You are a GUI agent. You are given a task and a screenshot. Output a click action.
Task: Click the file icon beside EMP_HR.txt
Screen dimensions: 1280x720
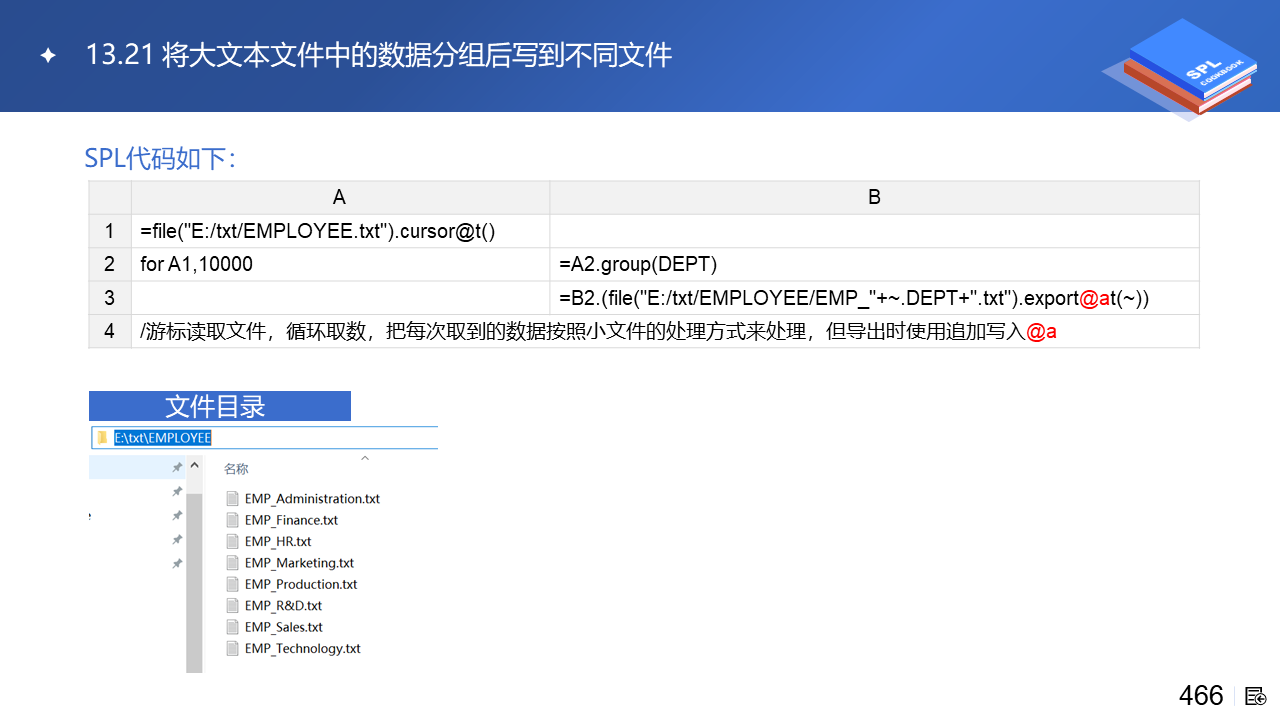coord(233,541)
